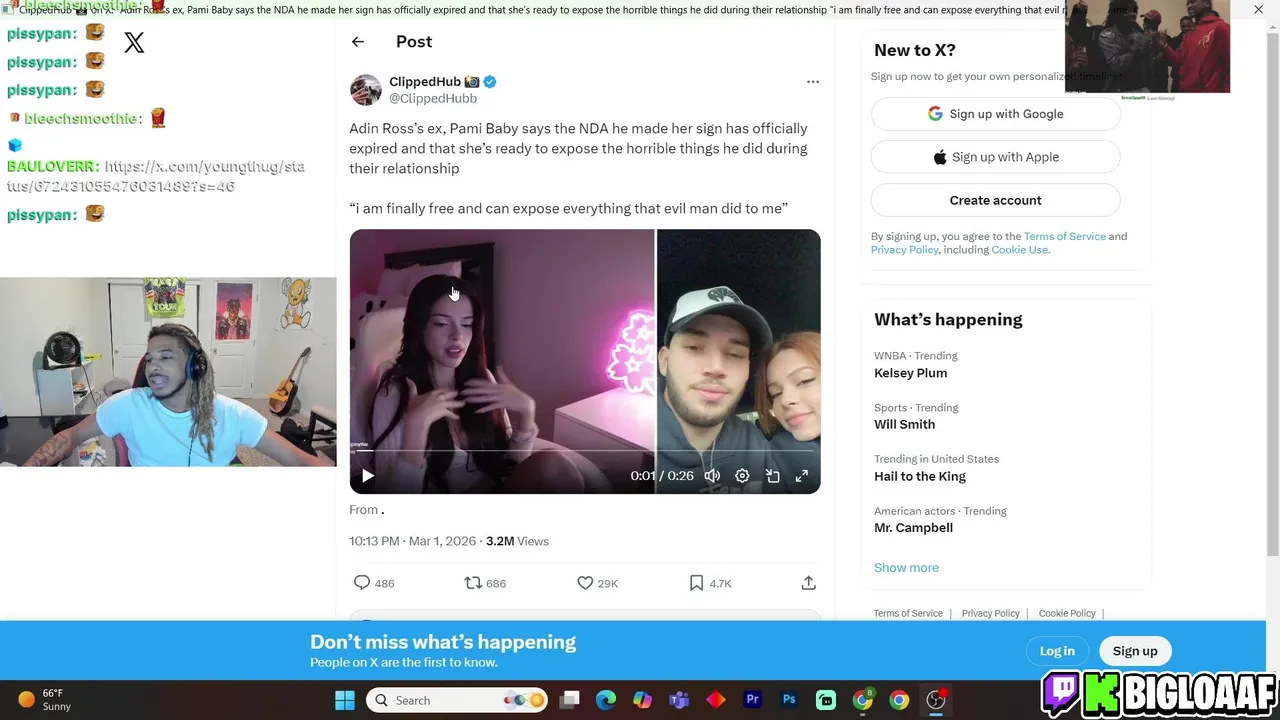Click the 3.2M Views count
This screenshot has width=1280, height=720.
[x=517, y=541]
